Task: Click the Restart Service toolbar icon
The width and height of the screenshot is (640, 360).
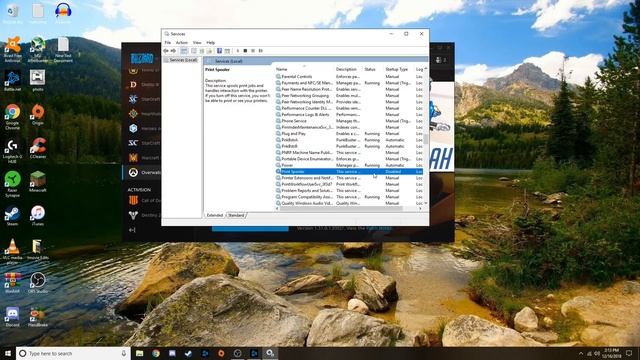Action: [x=260, y=51]
